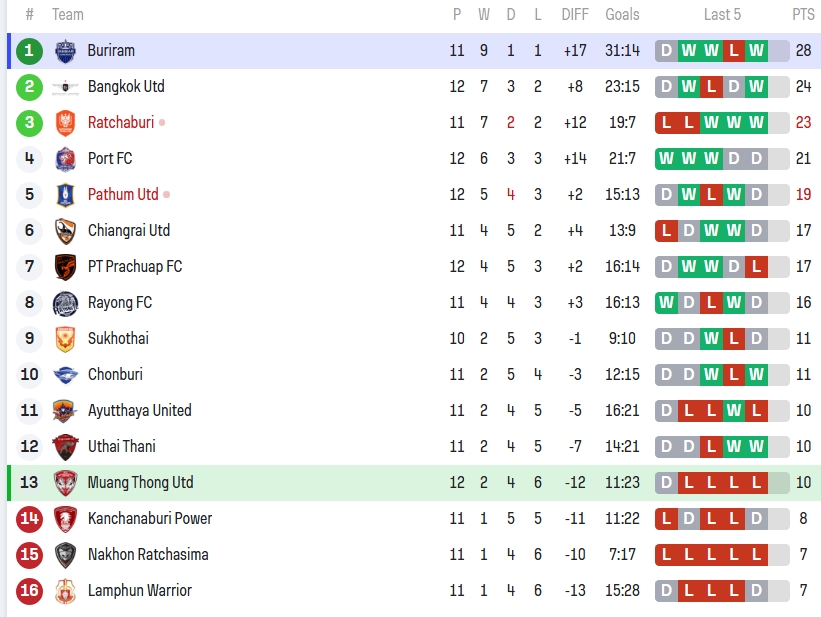821x617 pixels.
Task: Click the Last 5 column header
Action: (722, 15)
